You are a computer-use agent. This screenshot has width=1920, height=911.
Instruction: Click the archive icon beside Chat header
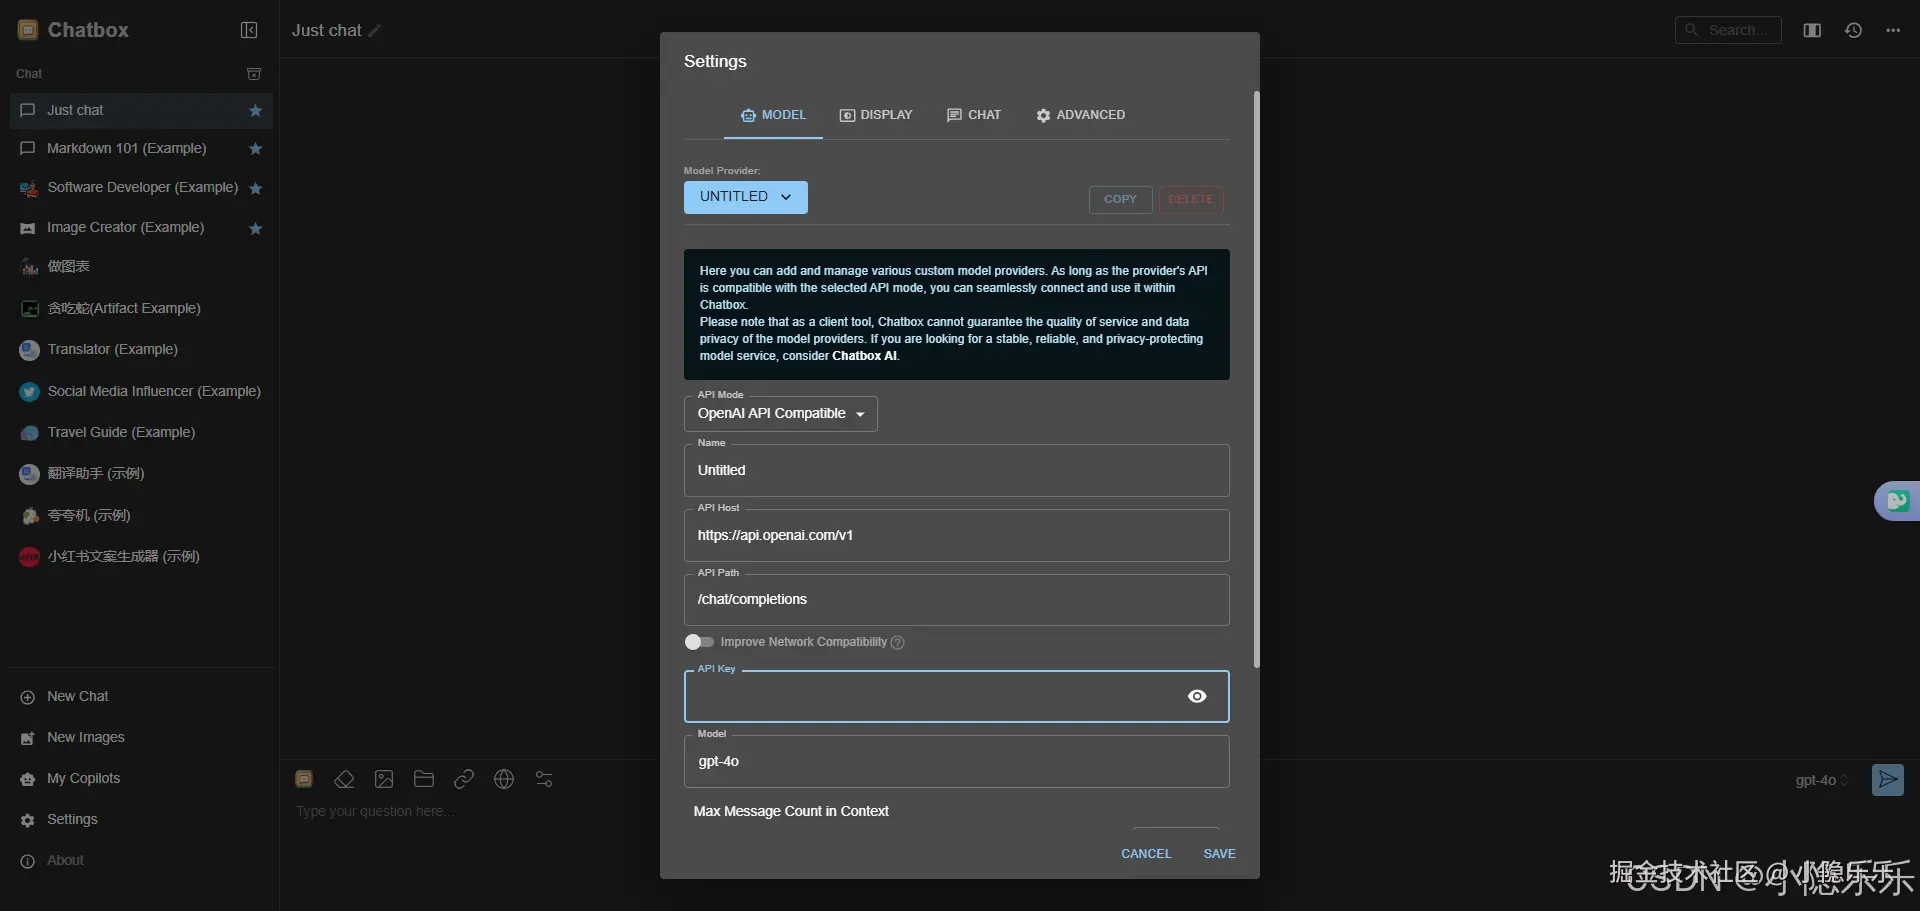(254, 74)
